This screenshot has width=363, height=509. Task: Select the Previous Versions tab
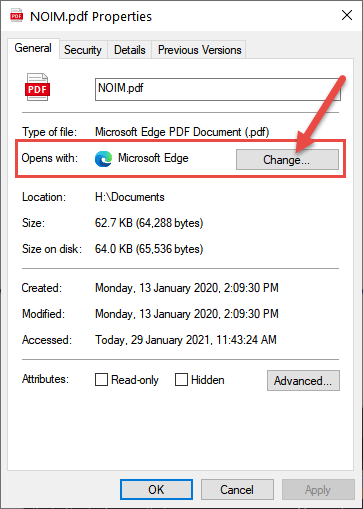coord(199,50)
